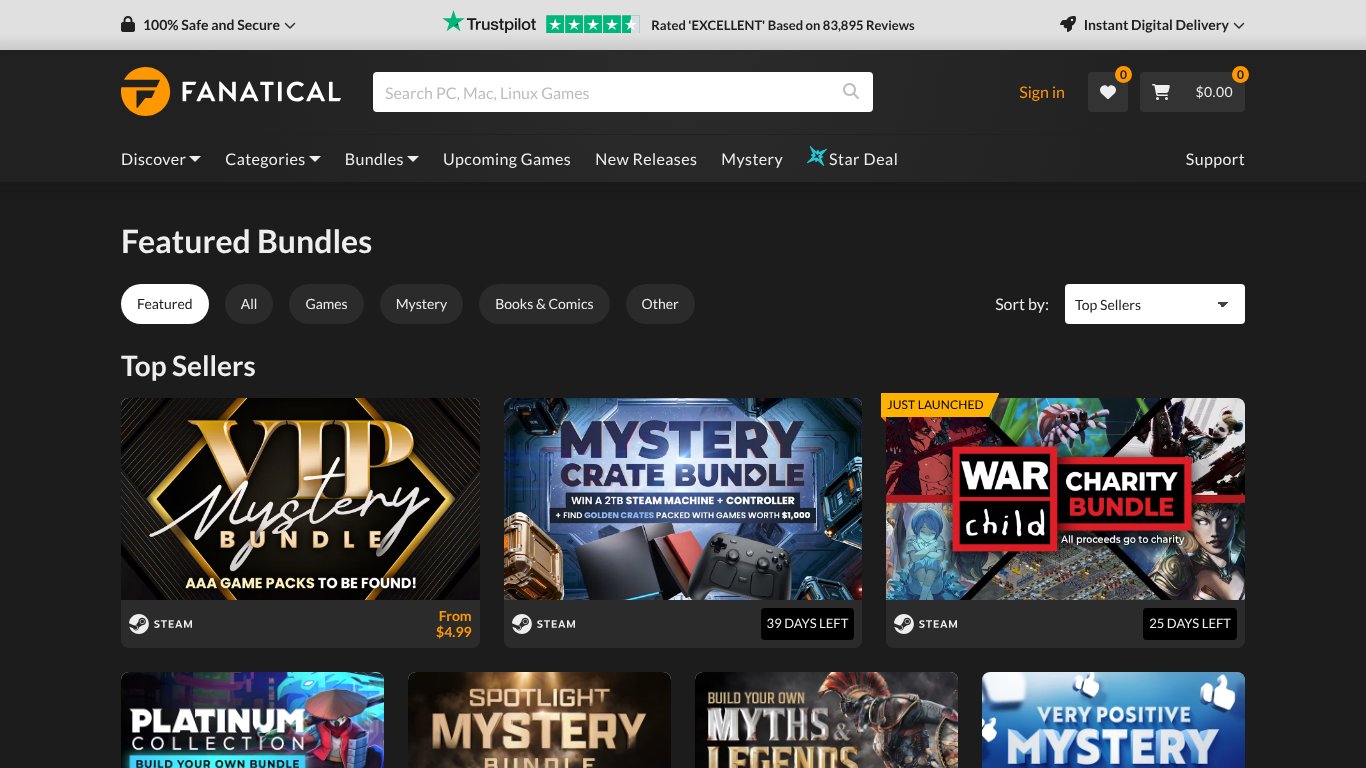Viewport: 1366px width, 768px height.
Task: Click Steam icon on Mystery Crate Bundle
Action: pos(522,624)
